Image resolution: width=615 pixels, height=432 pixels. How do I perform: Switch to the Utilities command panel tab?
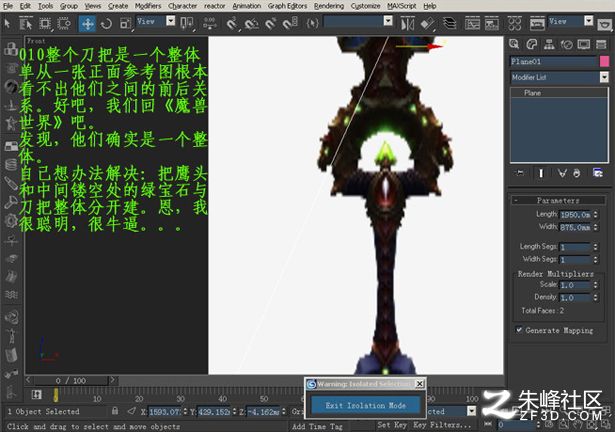(x=601, y=44)
